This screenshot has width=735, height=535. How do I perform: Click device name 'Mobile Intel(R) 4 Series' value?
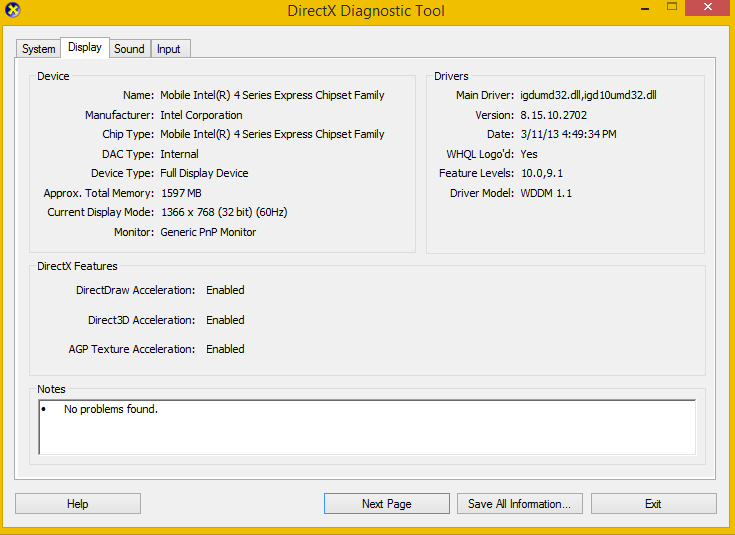click(272, 95)
